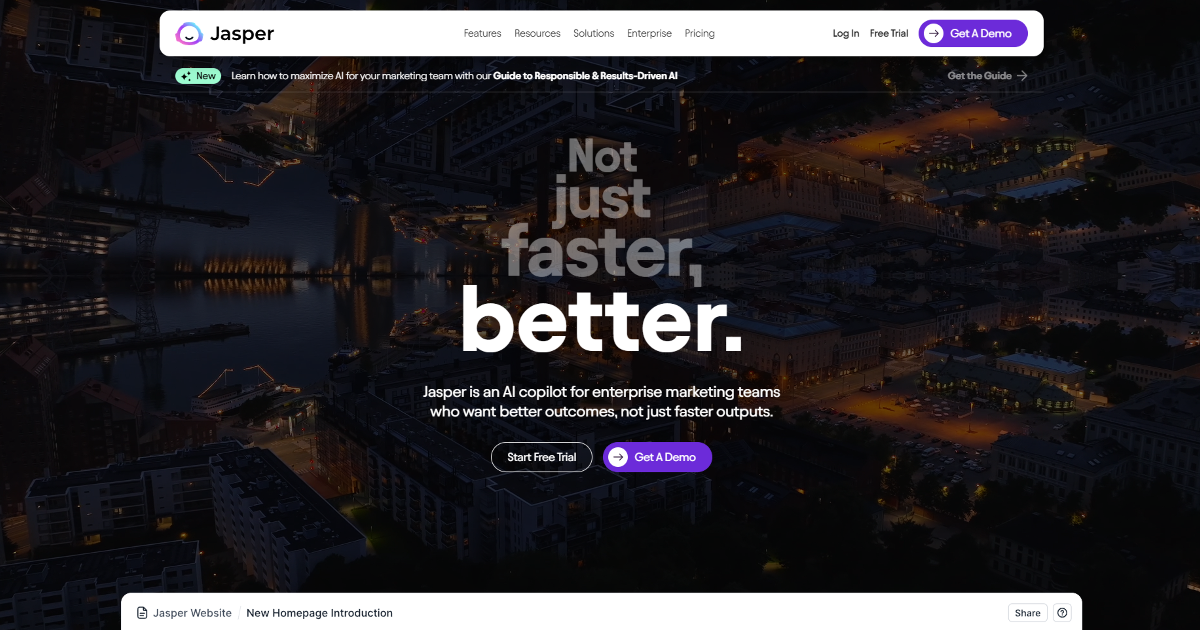Click the Free Trial link in header
Screen dimensions: 1200x630
point(889,33)
